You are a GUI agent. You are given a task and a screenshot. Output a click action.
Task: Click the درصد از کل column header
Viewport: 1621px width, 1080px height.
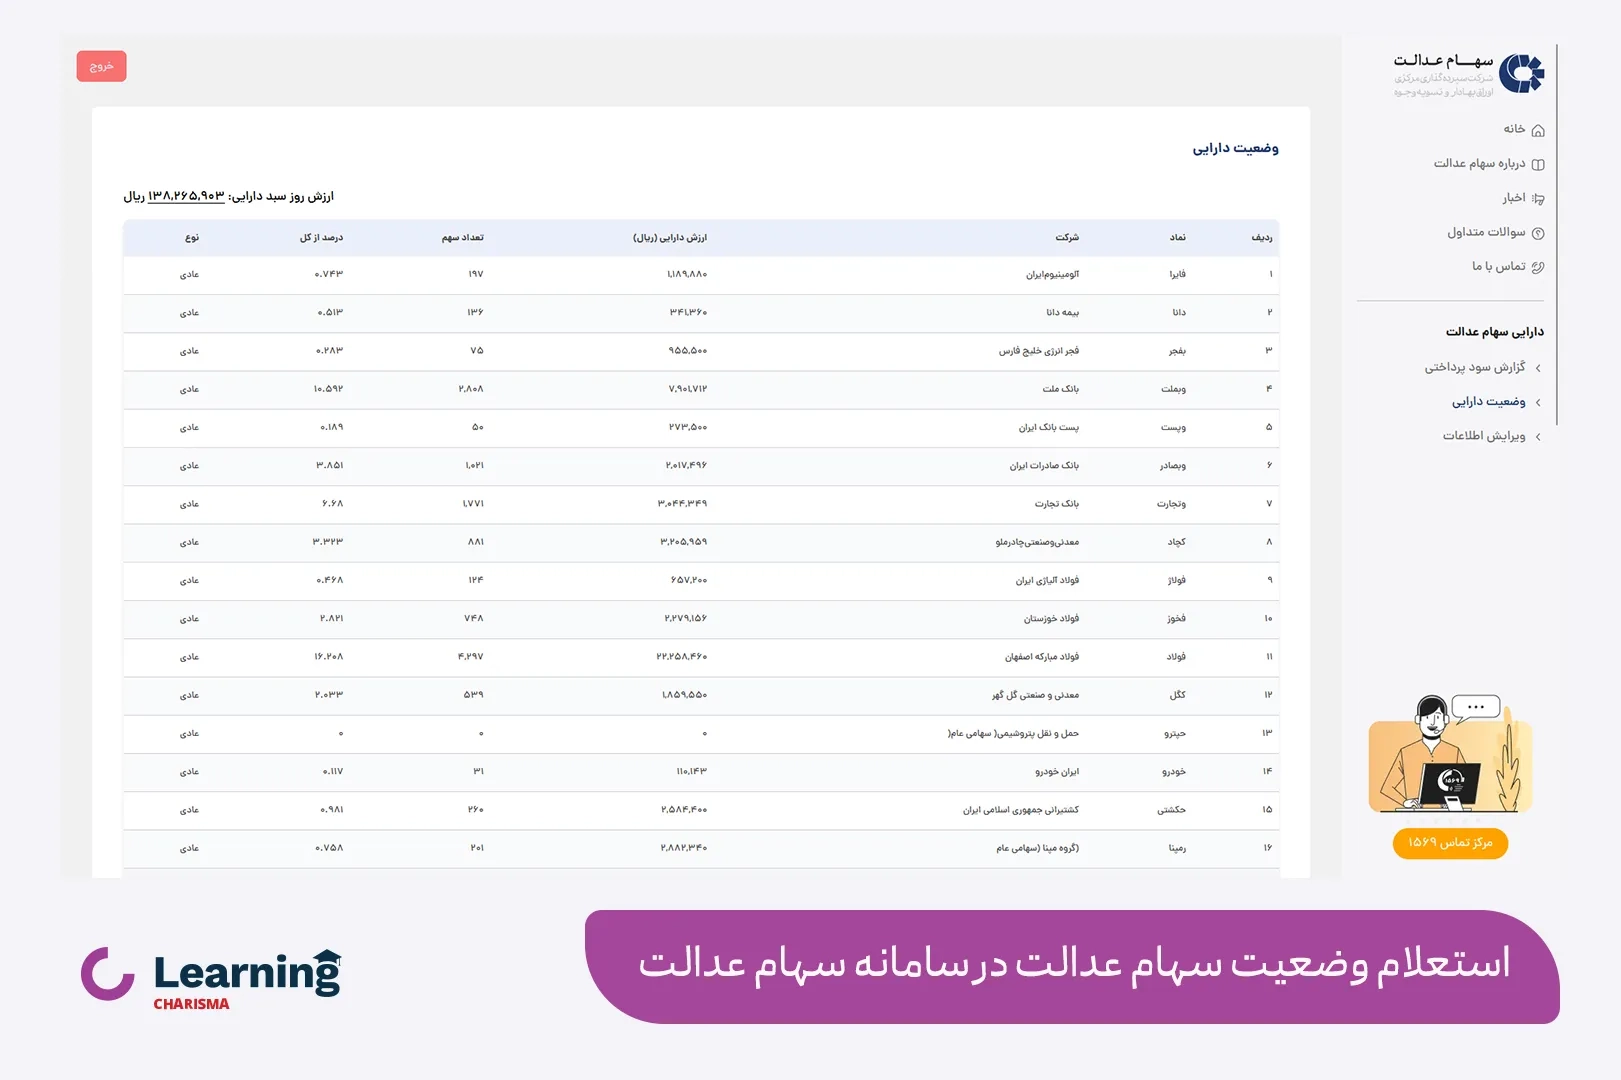click(x=321, y=238)
